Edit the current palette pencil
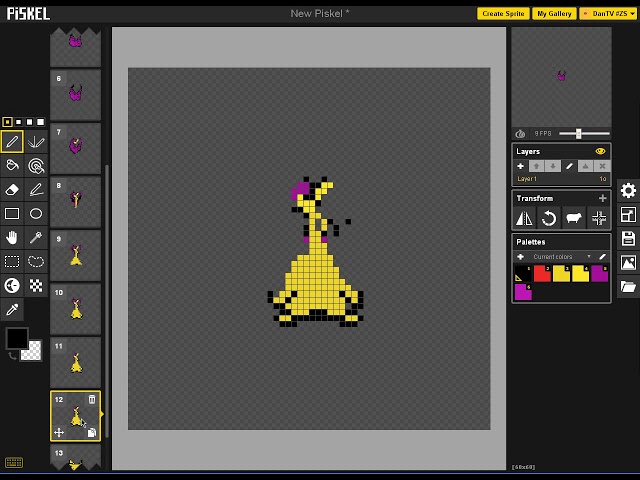 pos(602,257)
